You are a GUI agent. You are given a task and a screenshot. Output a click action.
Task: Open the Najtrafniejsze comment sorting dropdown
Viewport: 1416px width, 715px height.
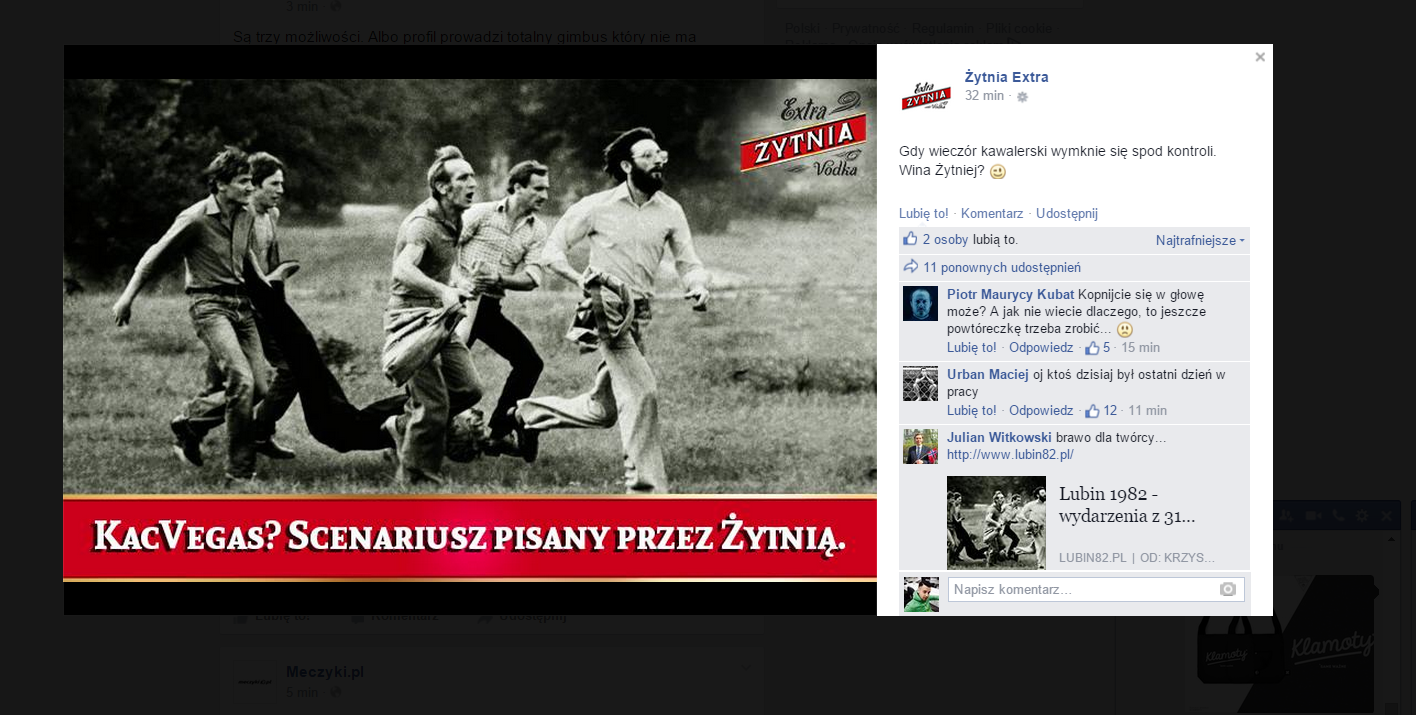pyautogui.click(x=1200, y=240)
